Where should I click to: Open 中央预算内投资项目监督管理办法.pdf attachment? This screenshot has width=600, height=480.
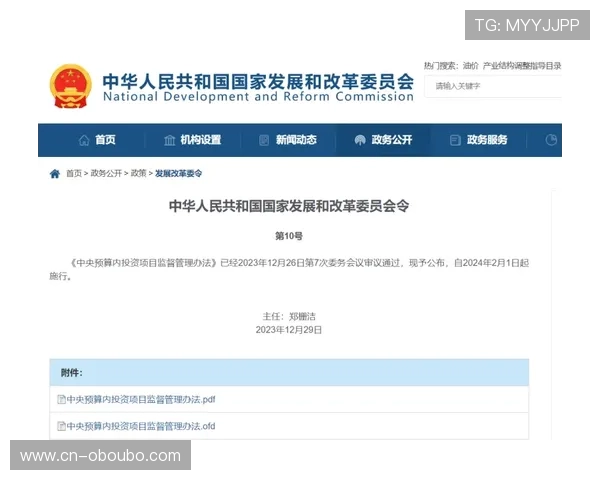click(x=141, y=400)
